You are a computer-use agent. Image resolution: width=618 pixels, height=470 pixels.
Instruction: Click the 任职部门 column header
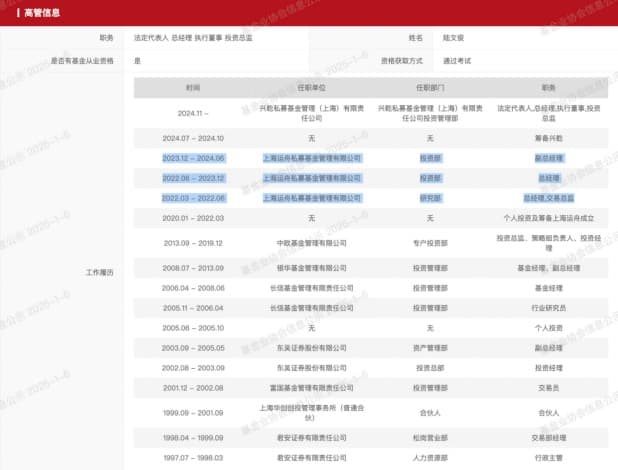click(429, 88)
